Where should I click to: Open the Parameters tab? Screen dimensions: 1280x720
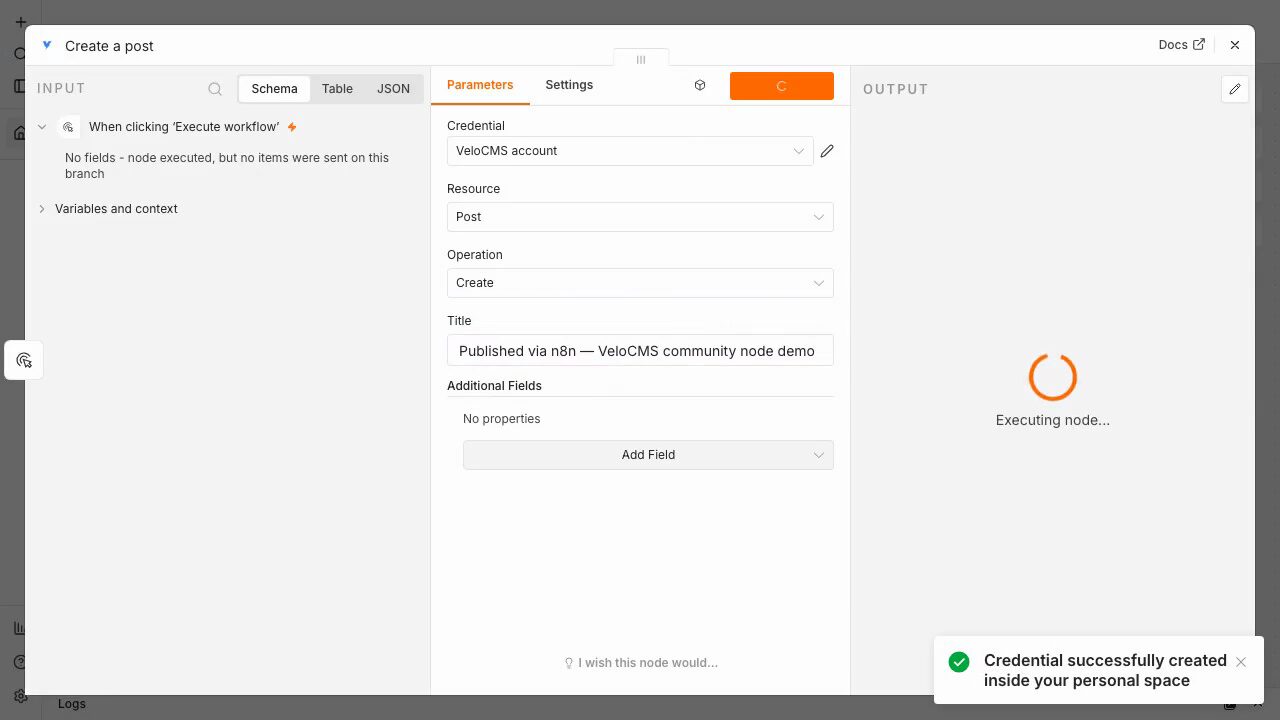click(x=480, y=85)
